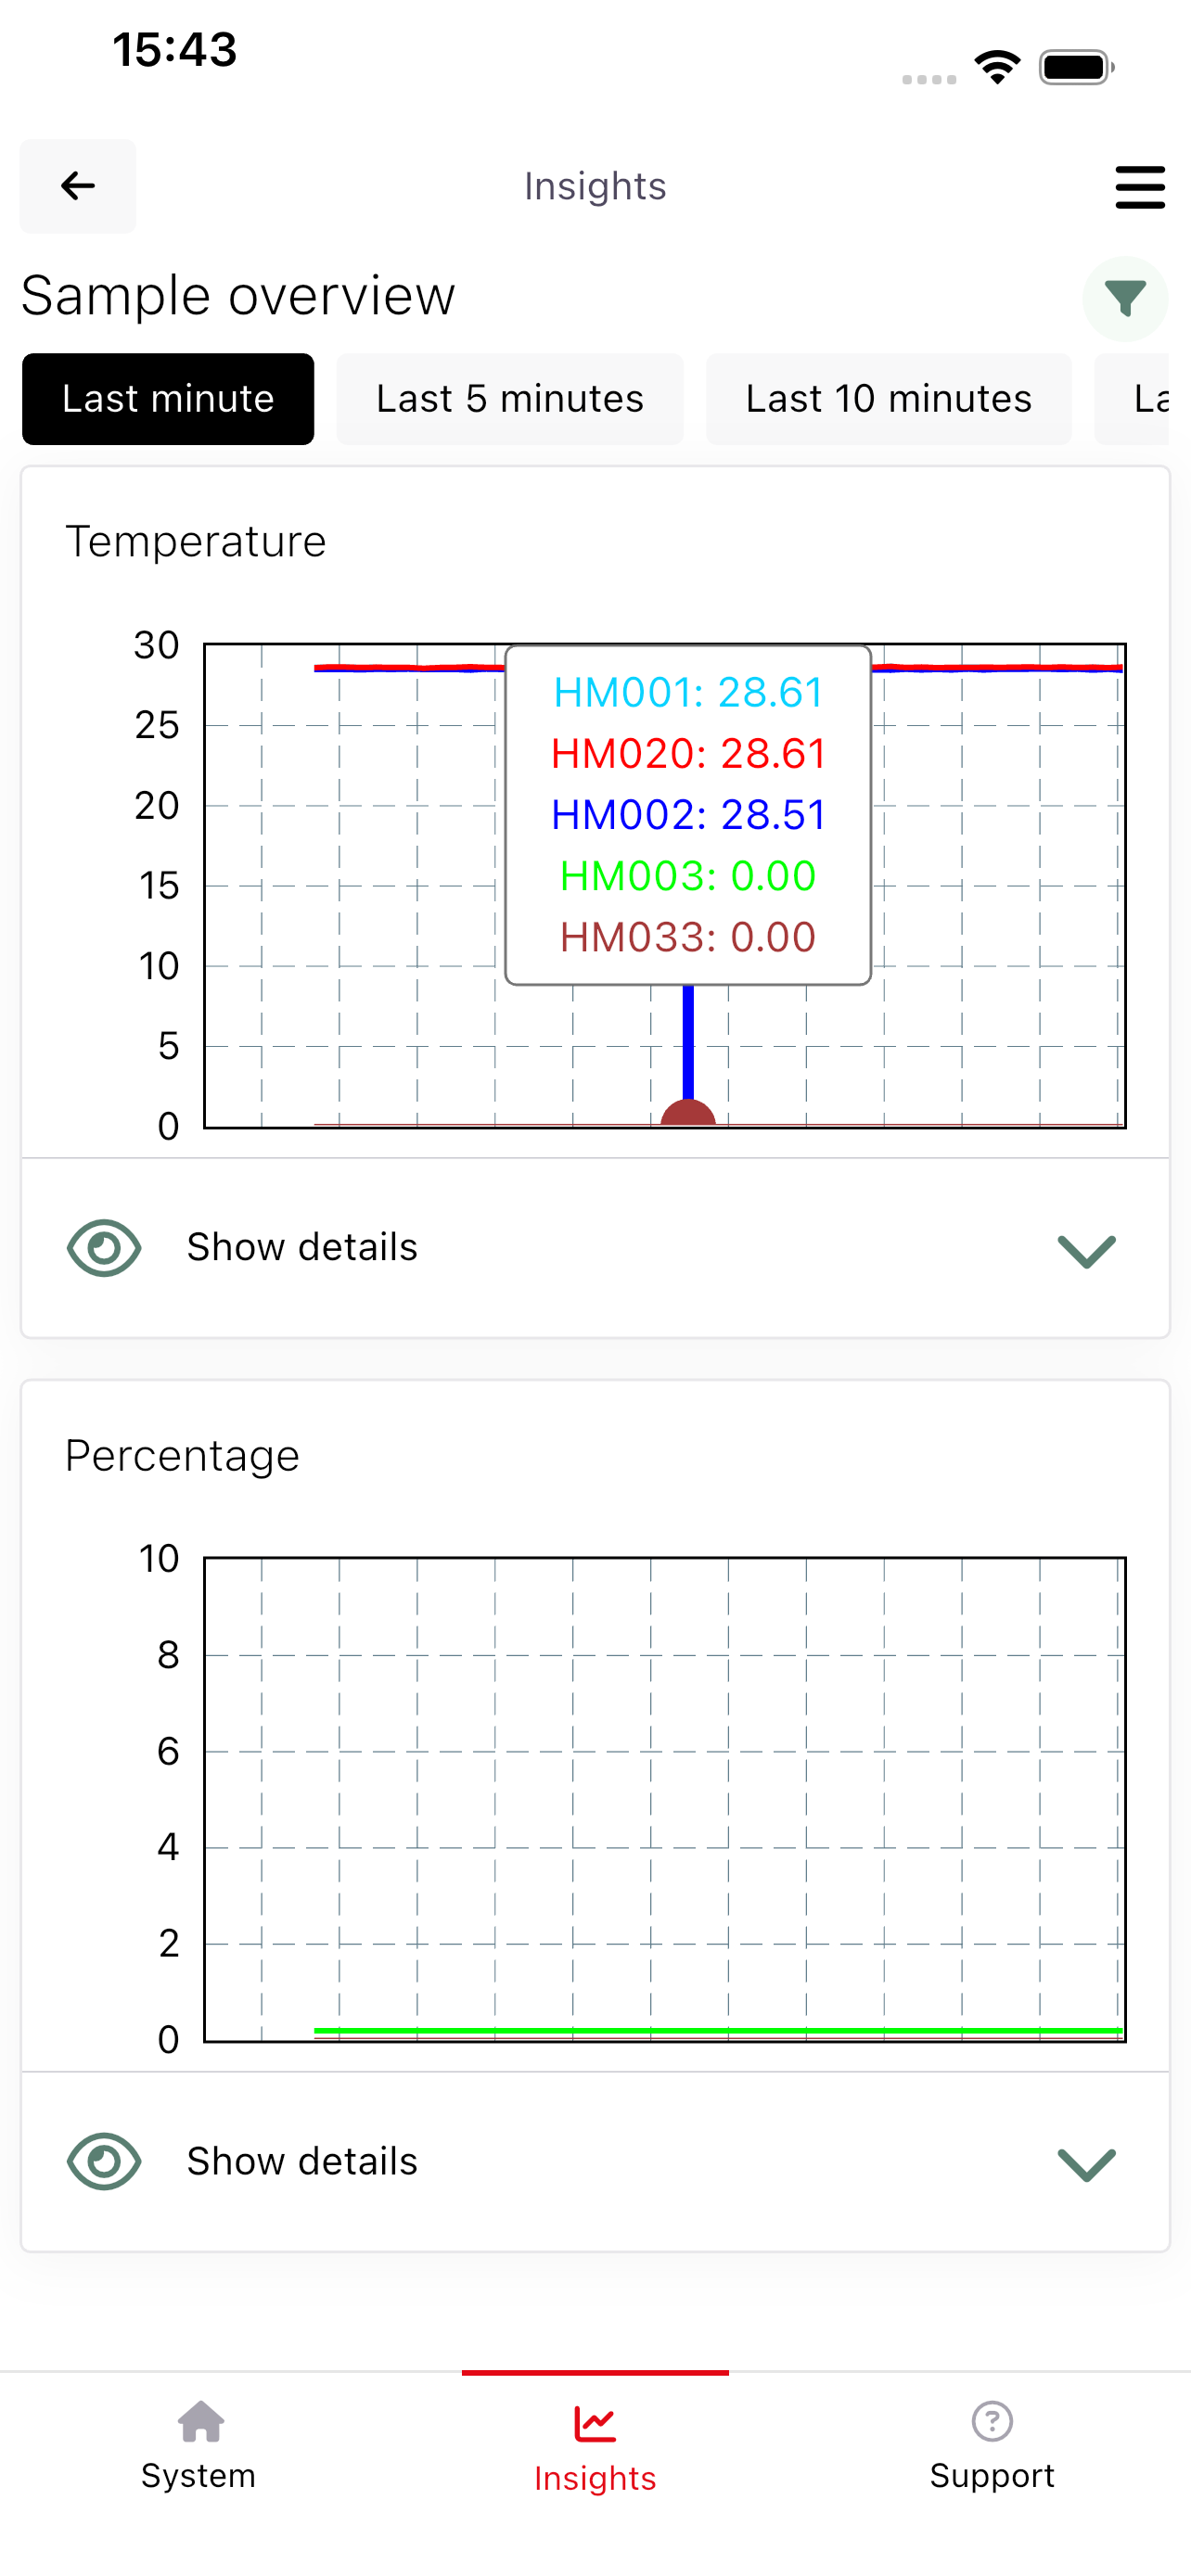Image resolution: width=1191 pixels, height=2576 pixels.
Task: Click the 8 label on Percentage axis
Action: coord(168,1655)
